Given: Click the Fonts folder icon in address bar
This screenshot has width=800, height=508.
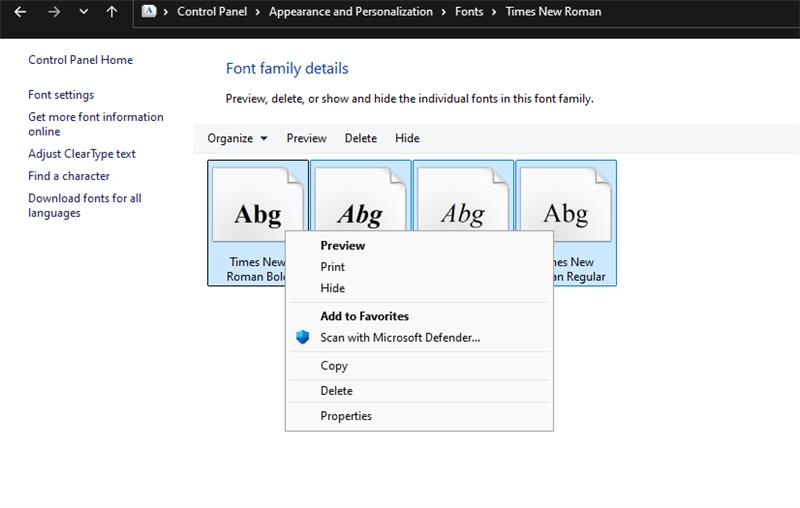Looking at the screenshot, I should pos(148,11).
